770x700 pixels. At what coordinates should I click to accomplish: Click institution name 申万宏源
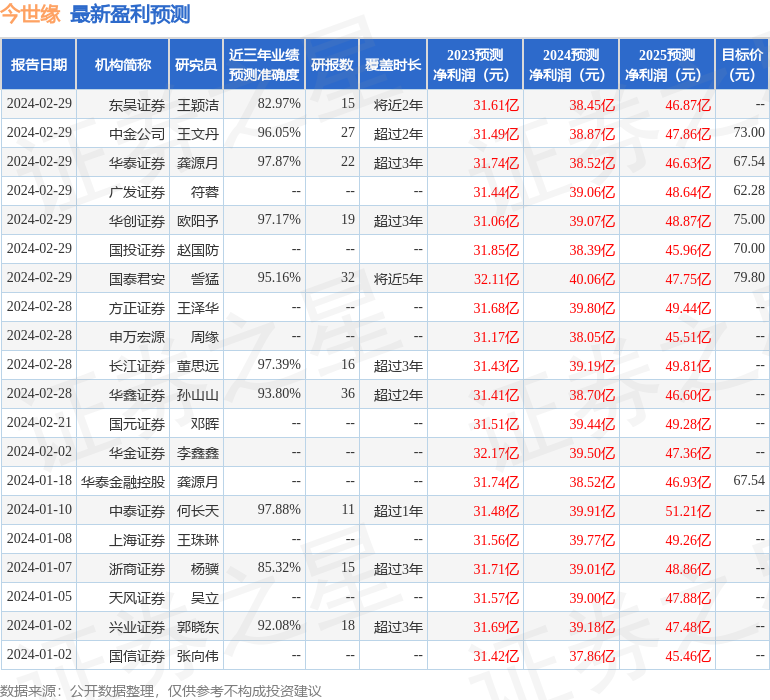pos(137,337)
